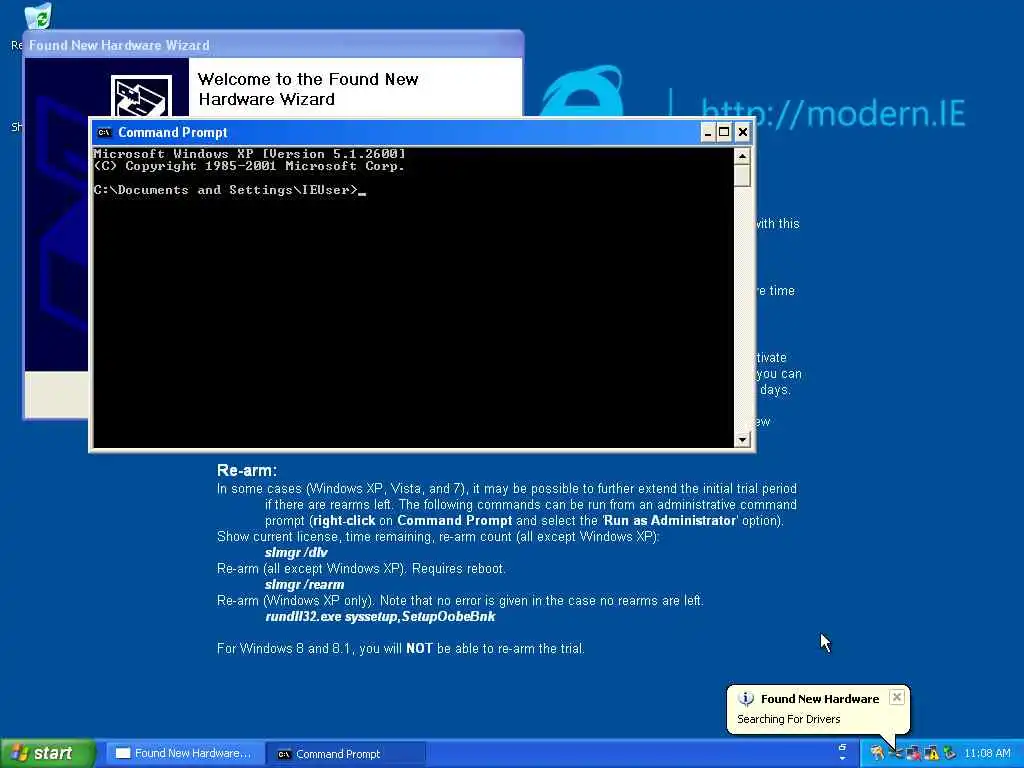
Task: Maximize the Command Prompt window
Action: coord(724,133)
